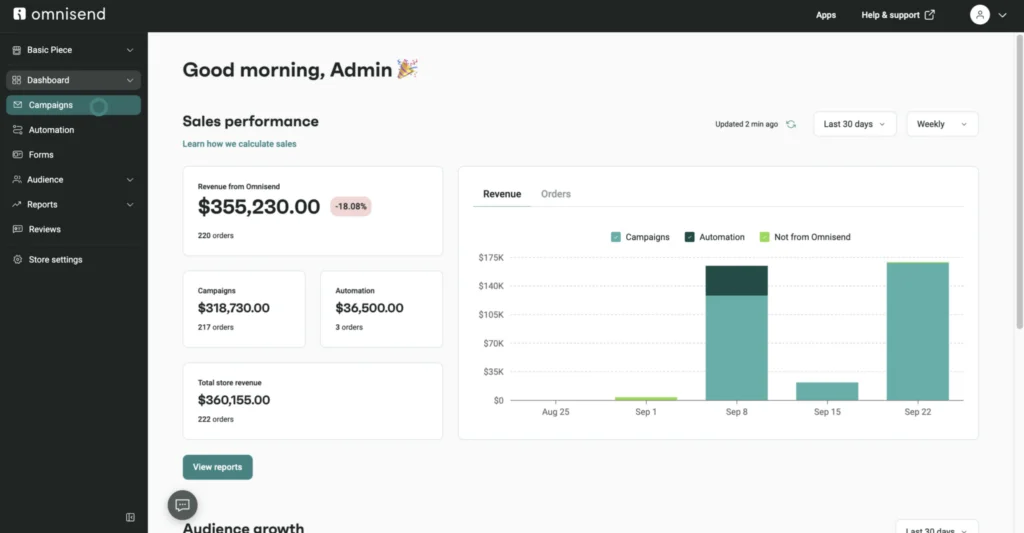Click the Reviews speech icon

coord(18,229)
